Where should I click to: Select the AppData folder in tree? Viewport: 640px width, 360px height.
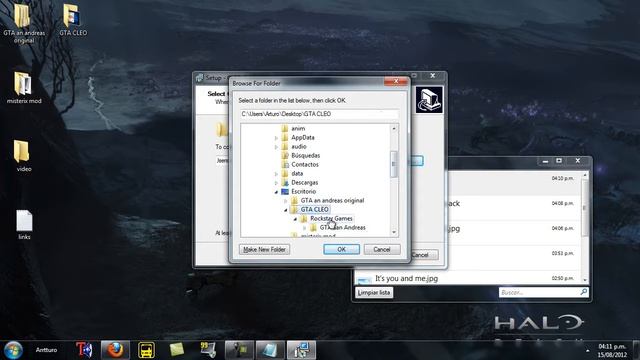[x=302, y=138]
